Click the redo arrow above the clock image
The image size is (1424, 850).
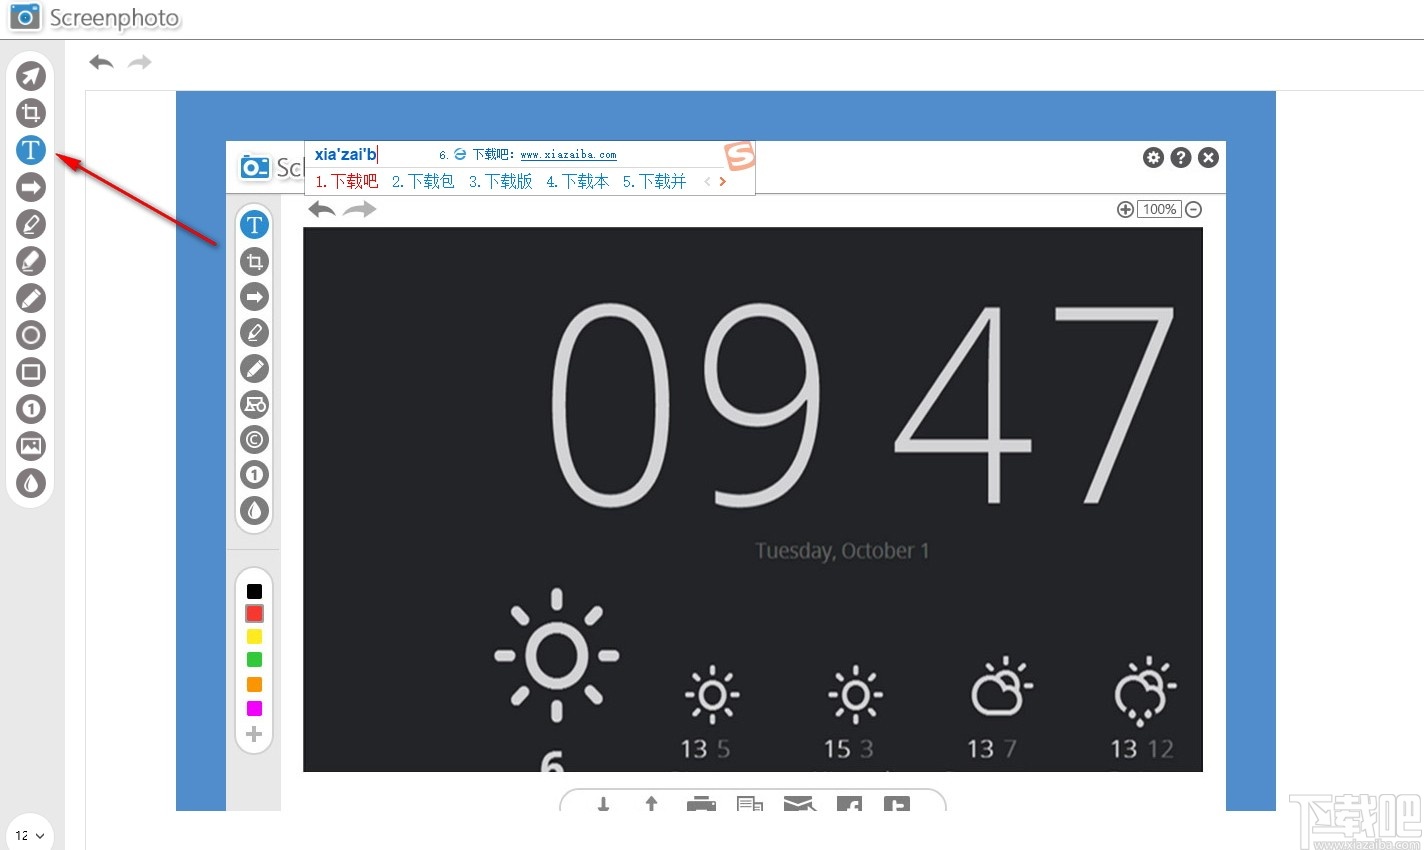tap(360, 209)
